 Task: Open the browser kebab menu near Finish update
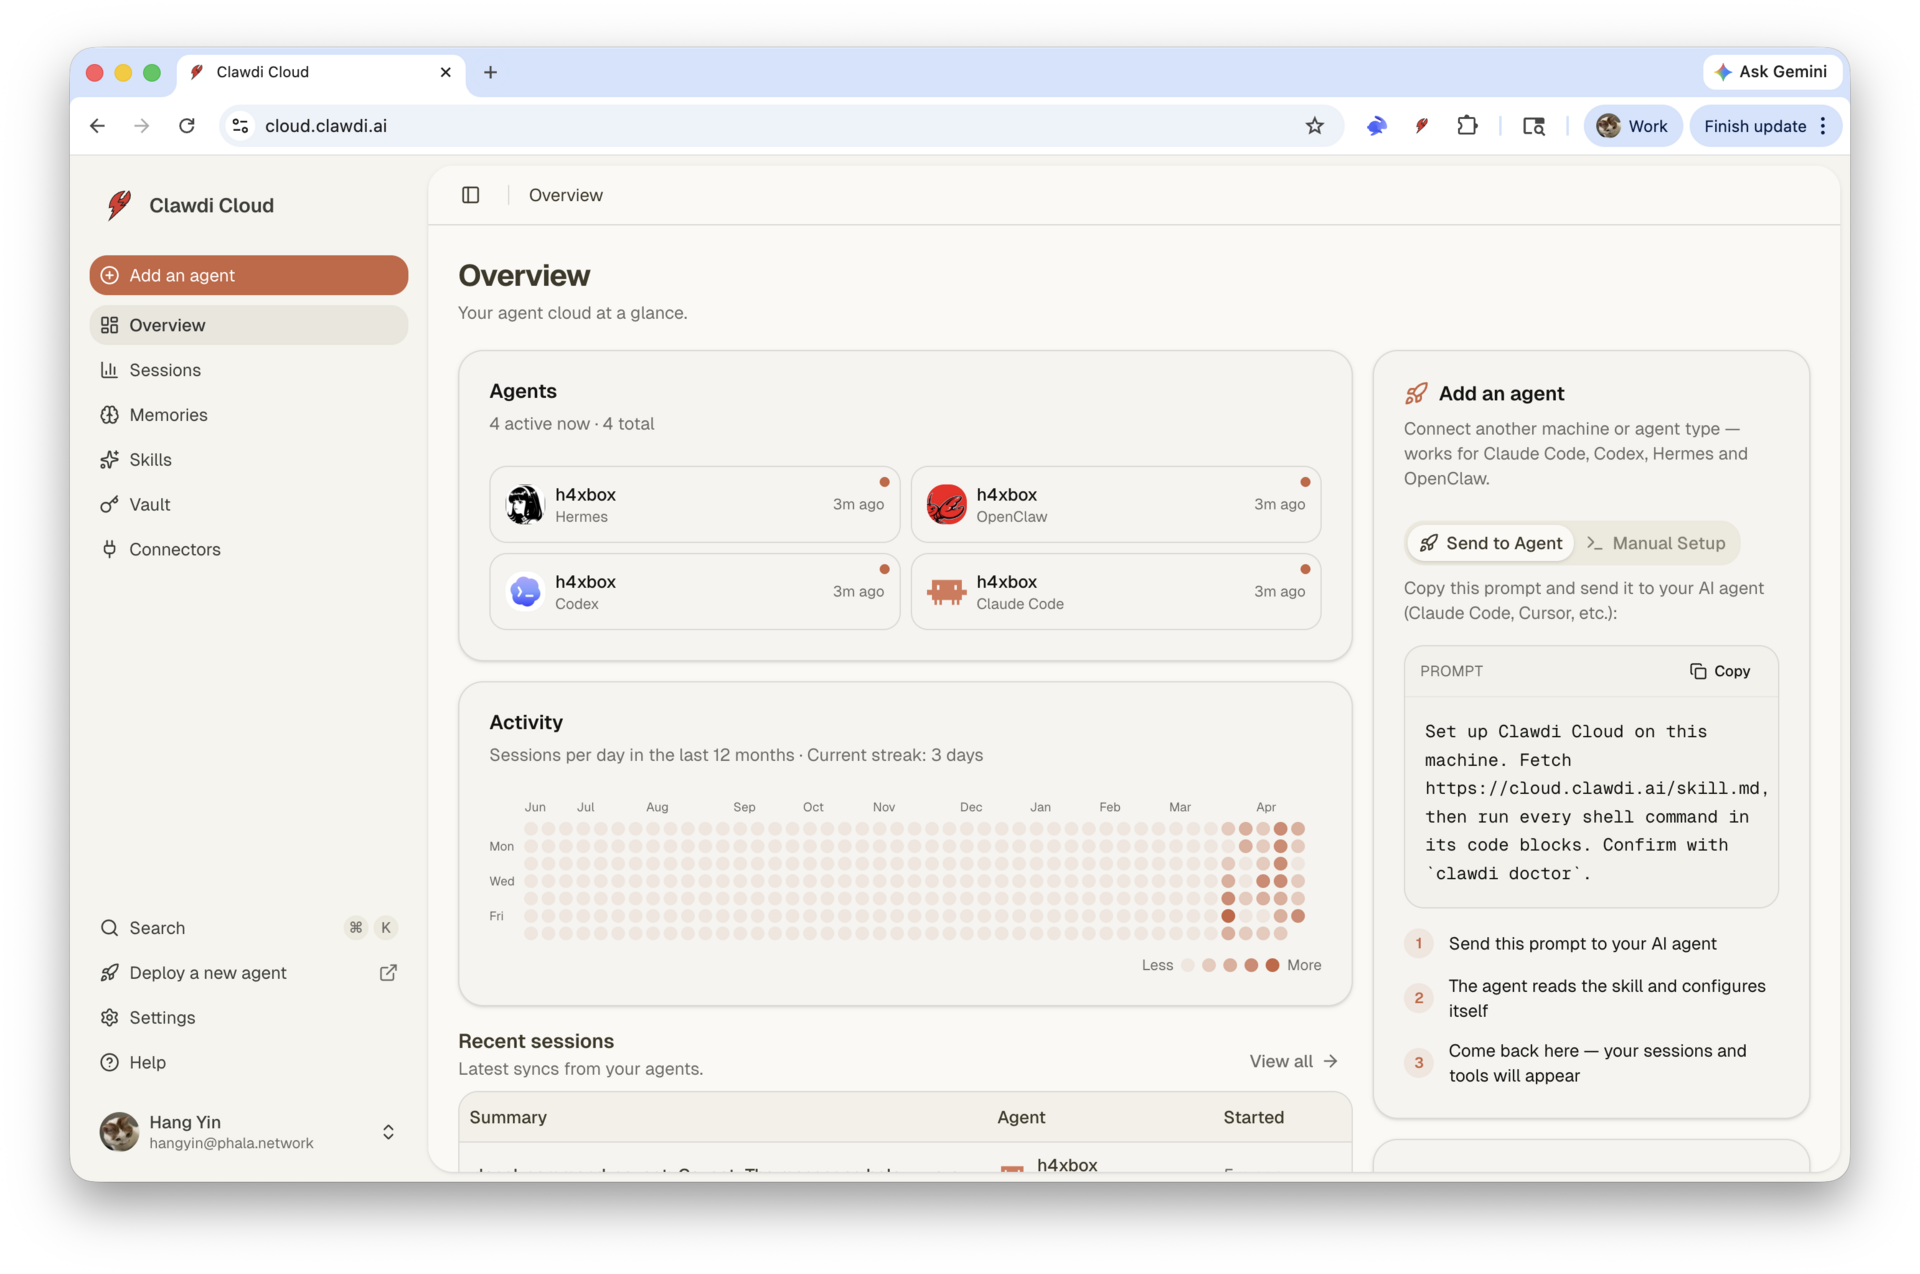tap(1824, 125)
